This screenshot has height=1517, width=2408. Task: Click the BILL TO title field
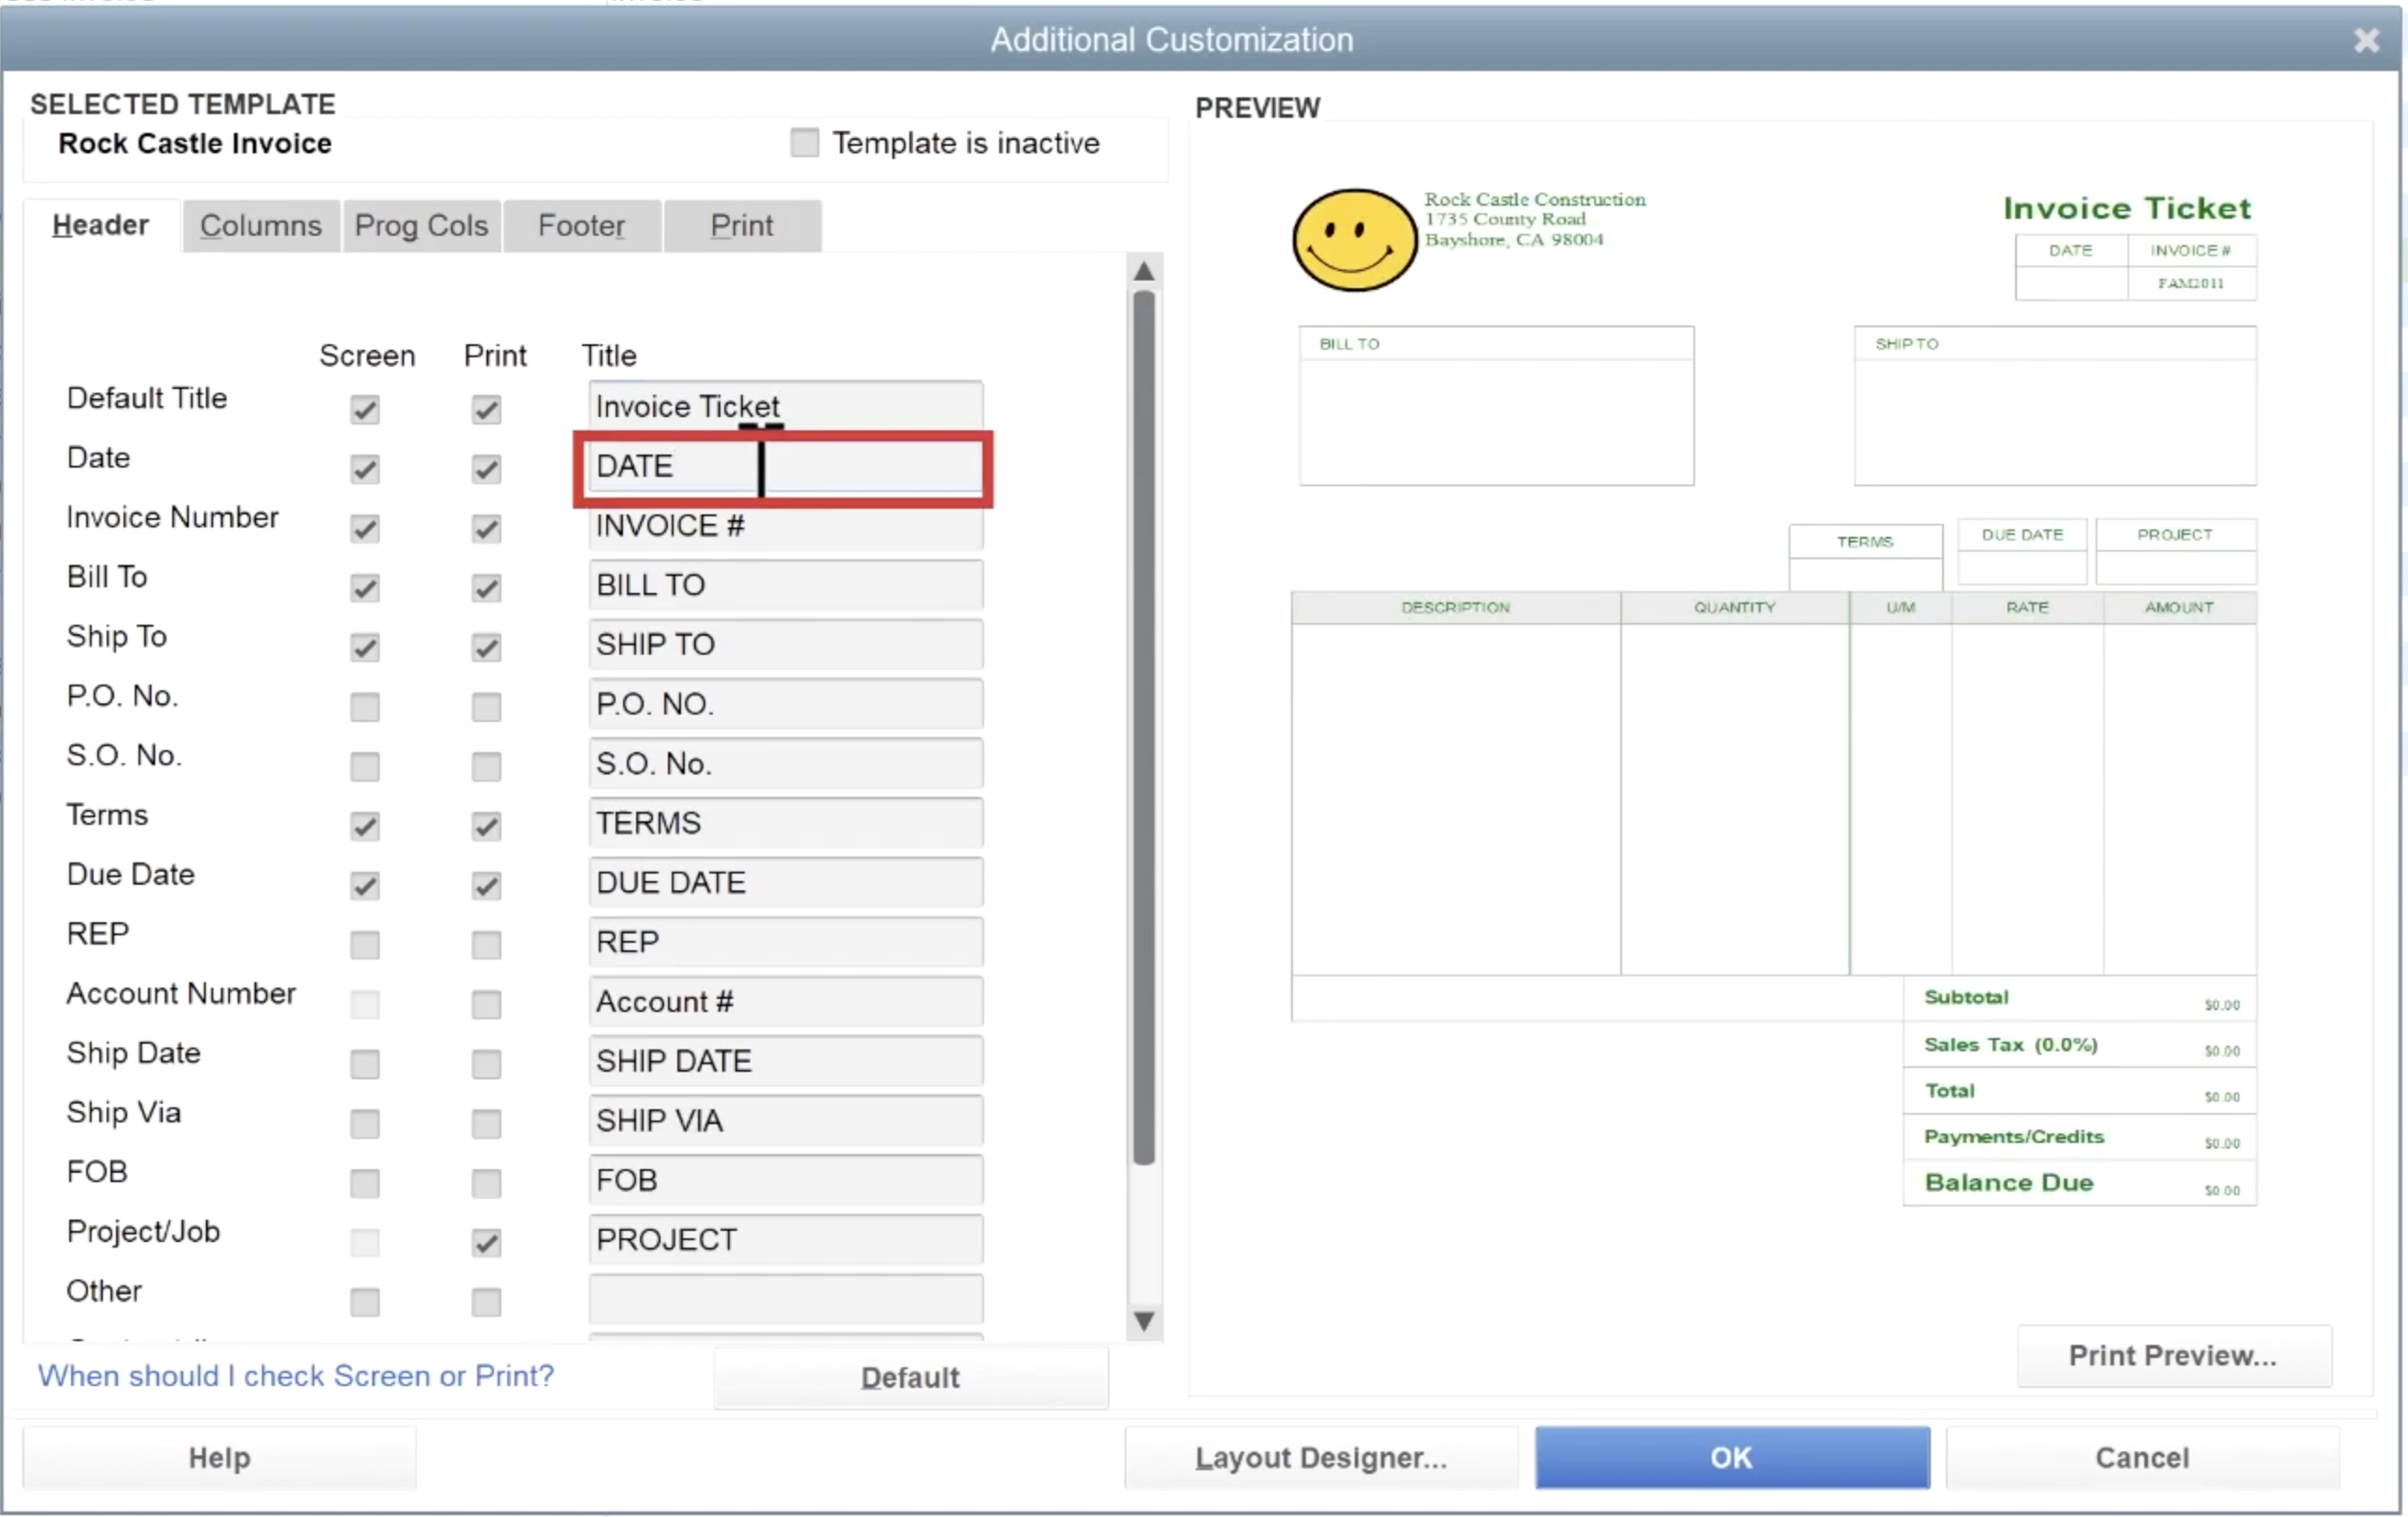[785, 585]
